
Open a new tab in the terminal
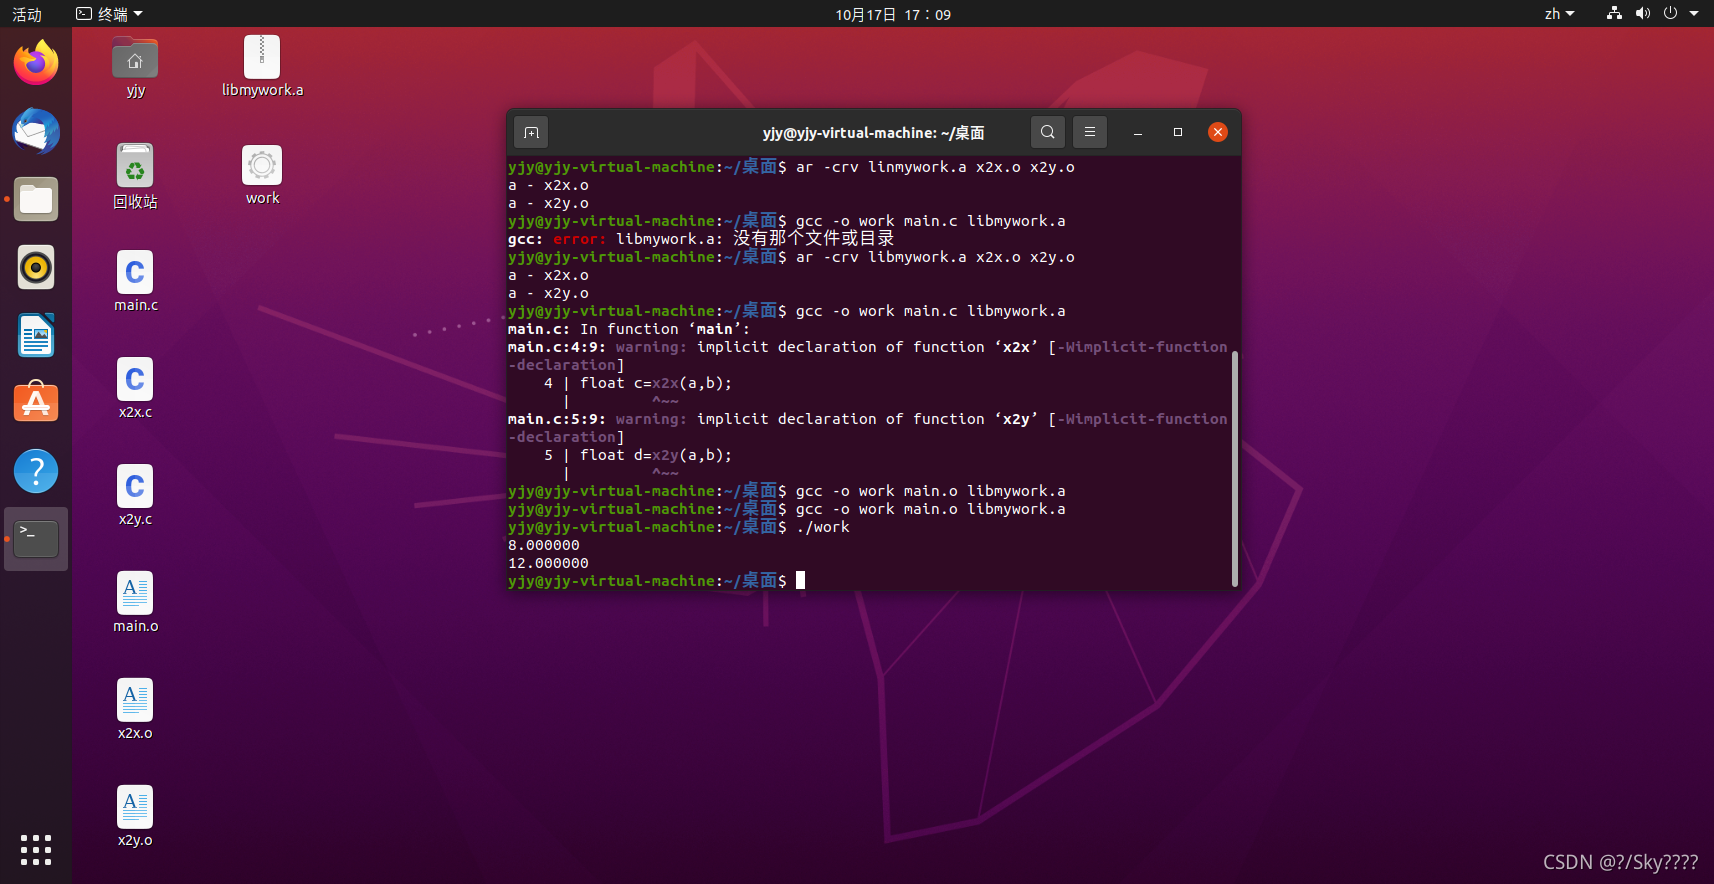pos(531,132)
